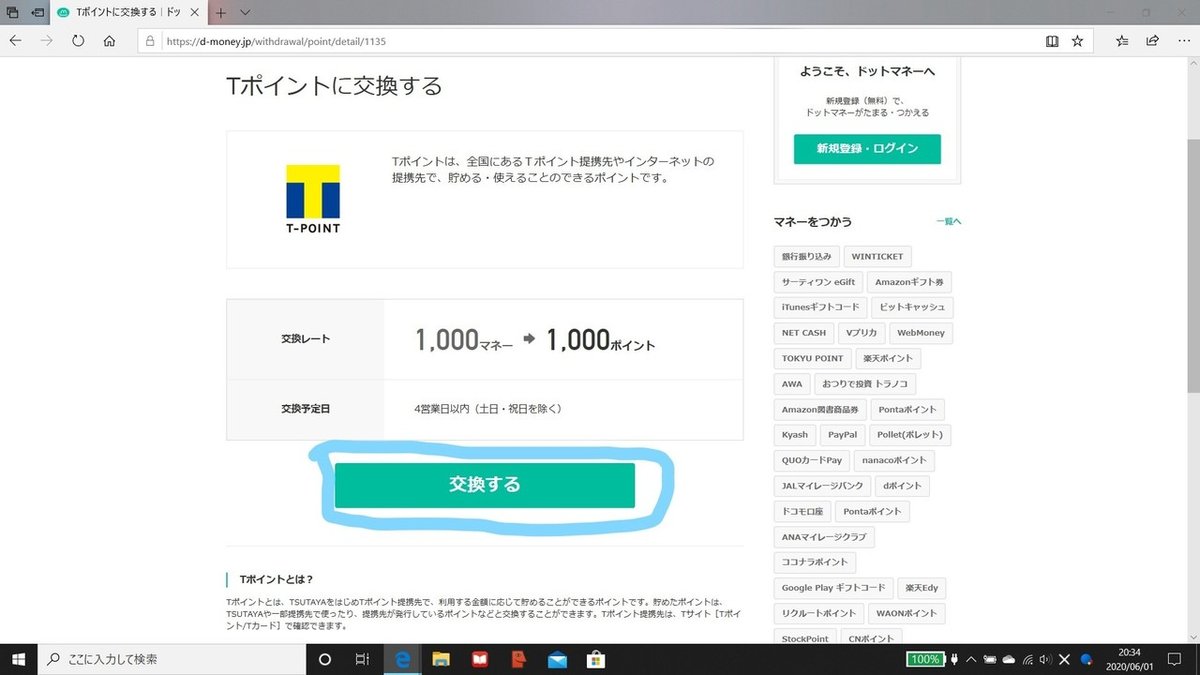Add this page to favorites via star icon
The image size is (1200, 675).
(1077, 41)
